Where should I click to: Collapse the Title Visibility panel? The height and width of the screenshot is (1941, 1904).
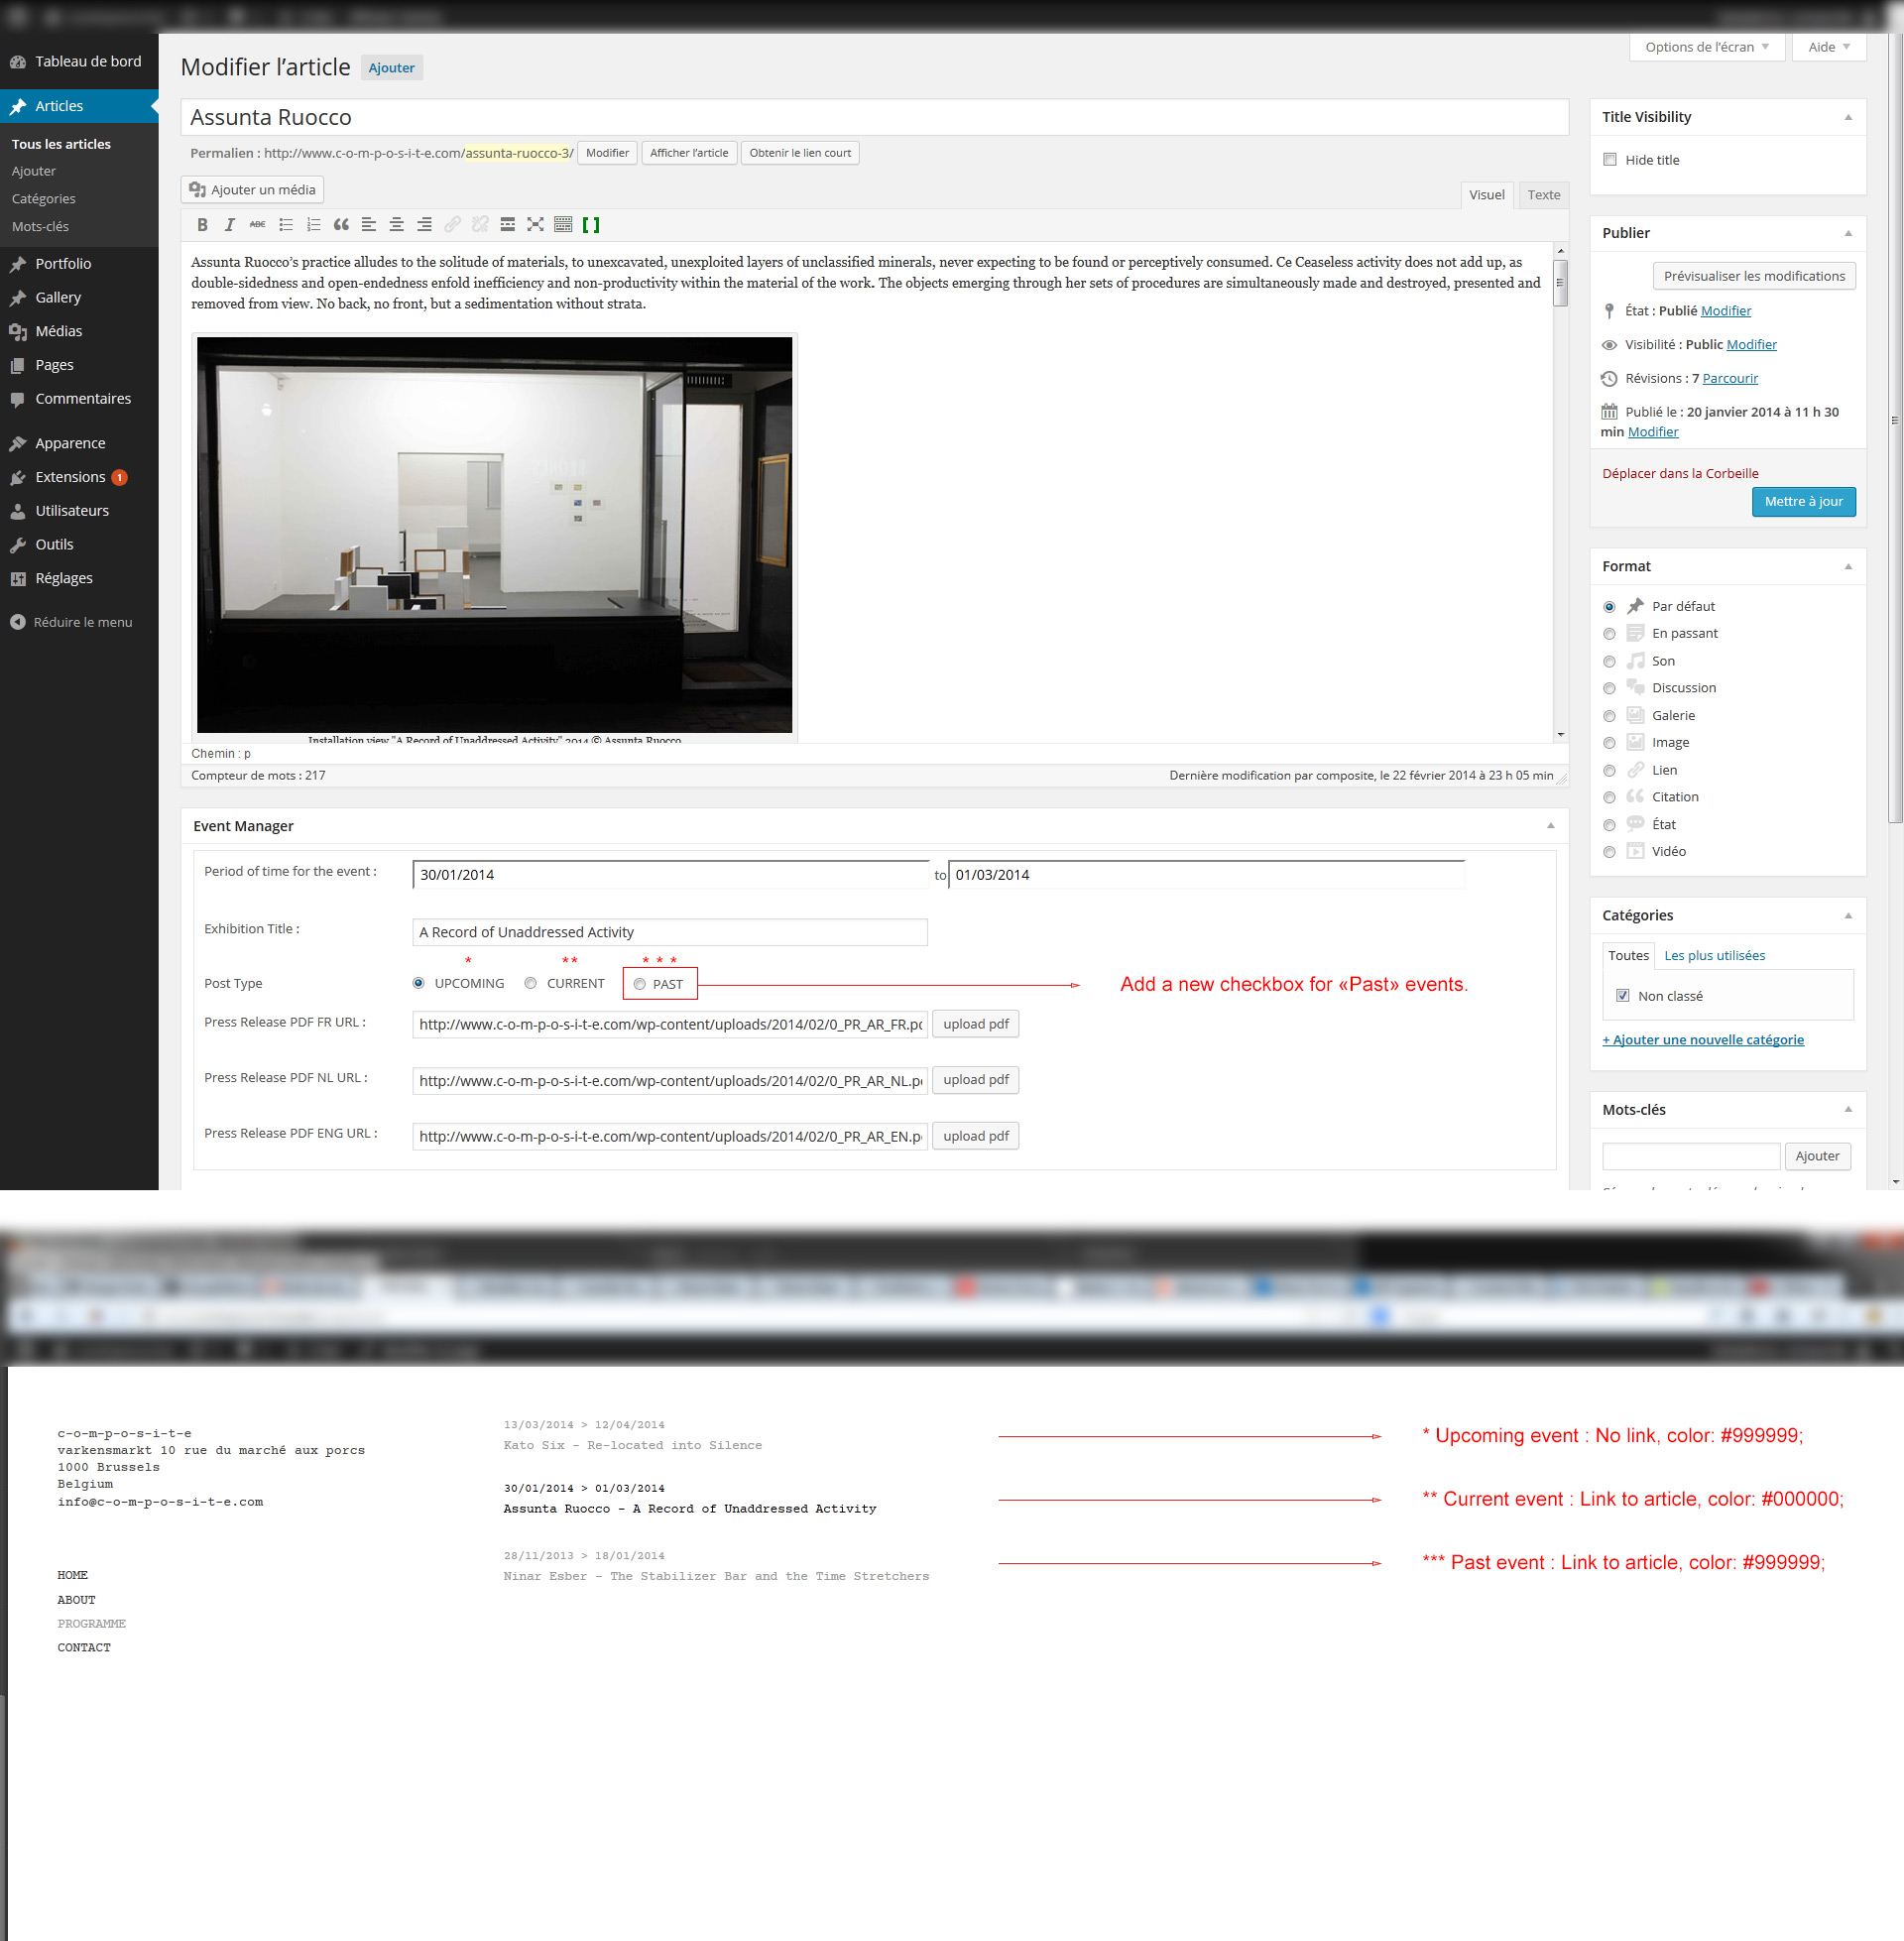[1848, 117]
